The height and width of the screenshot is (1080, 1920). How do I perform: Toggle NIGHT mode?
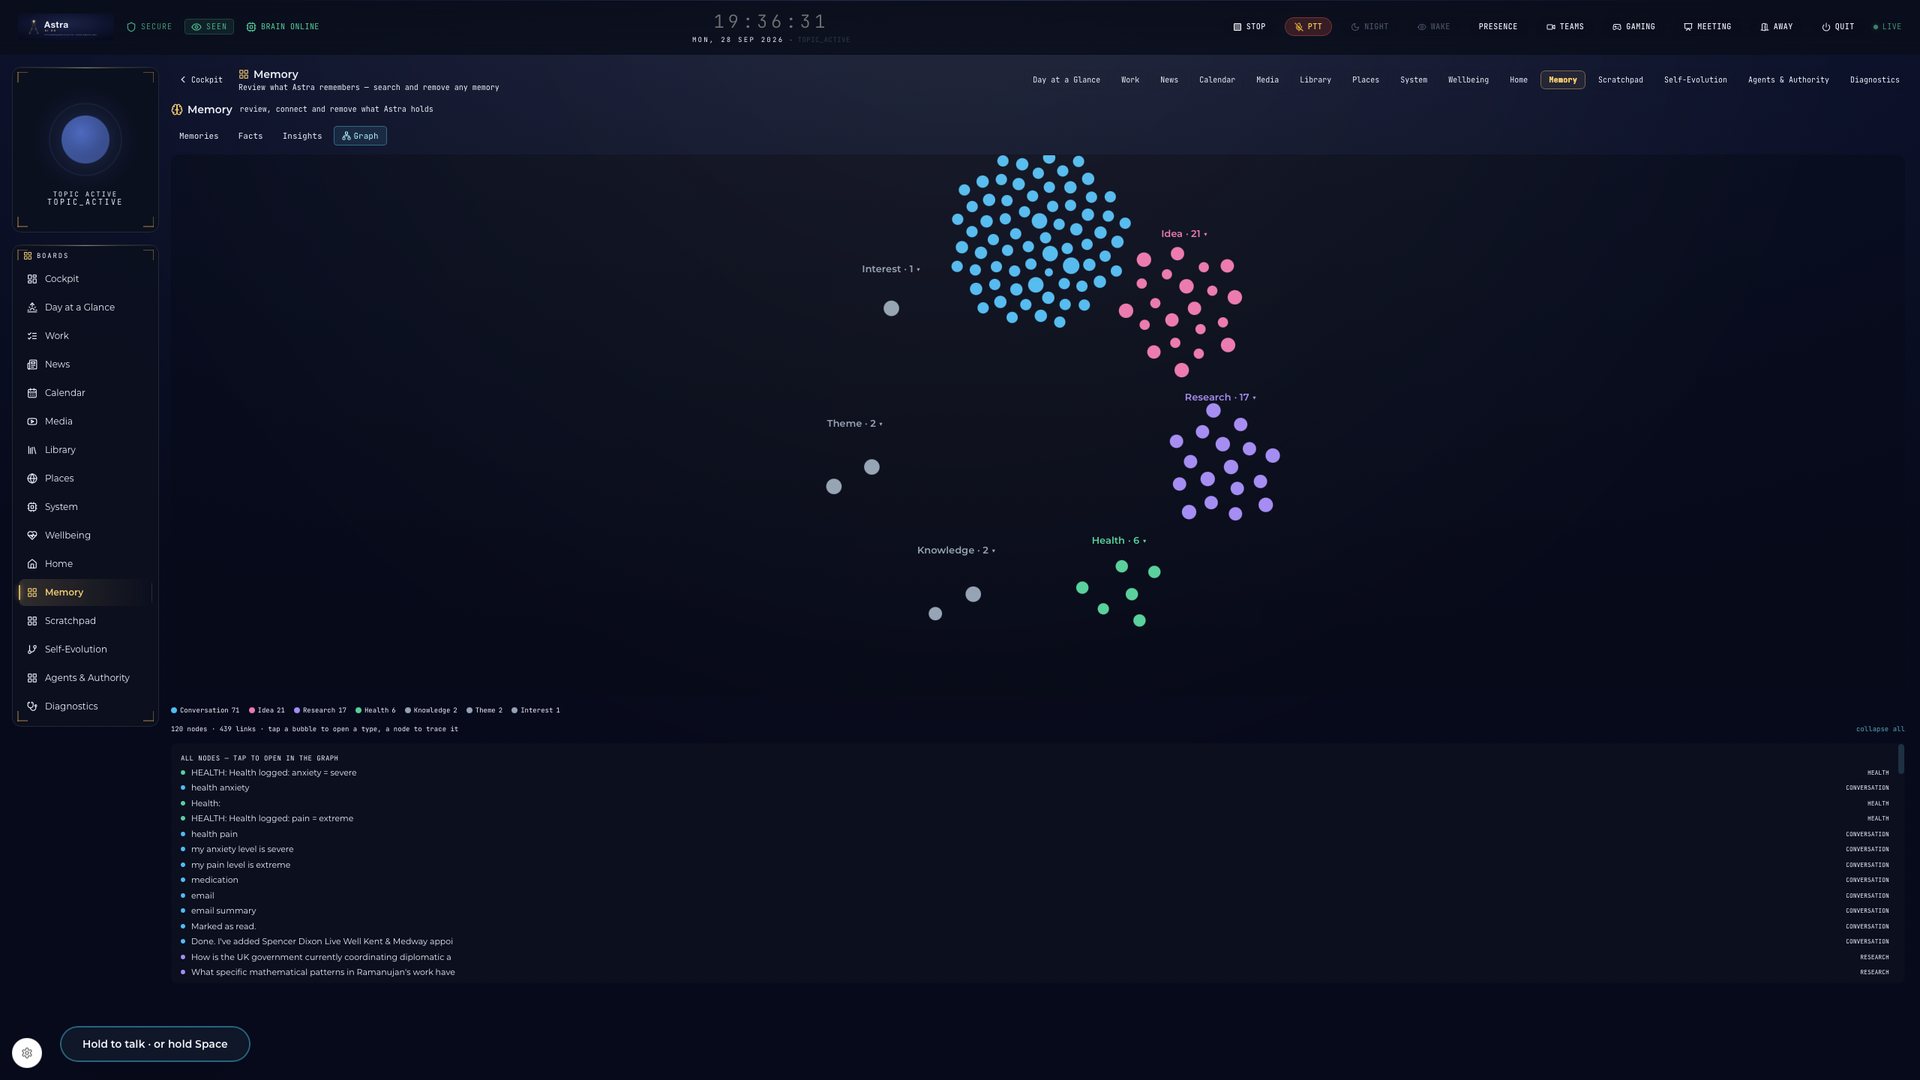[x=1370, y=27]
